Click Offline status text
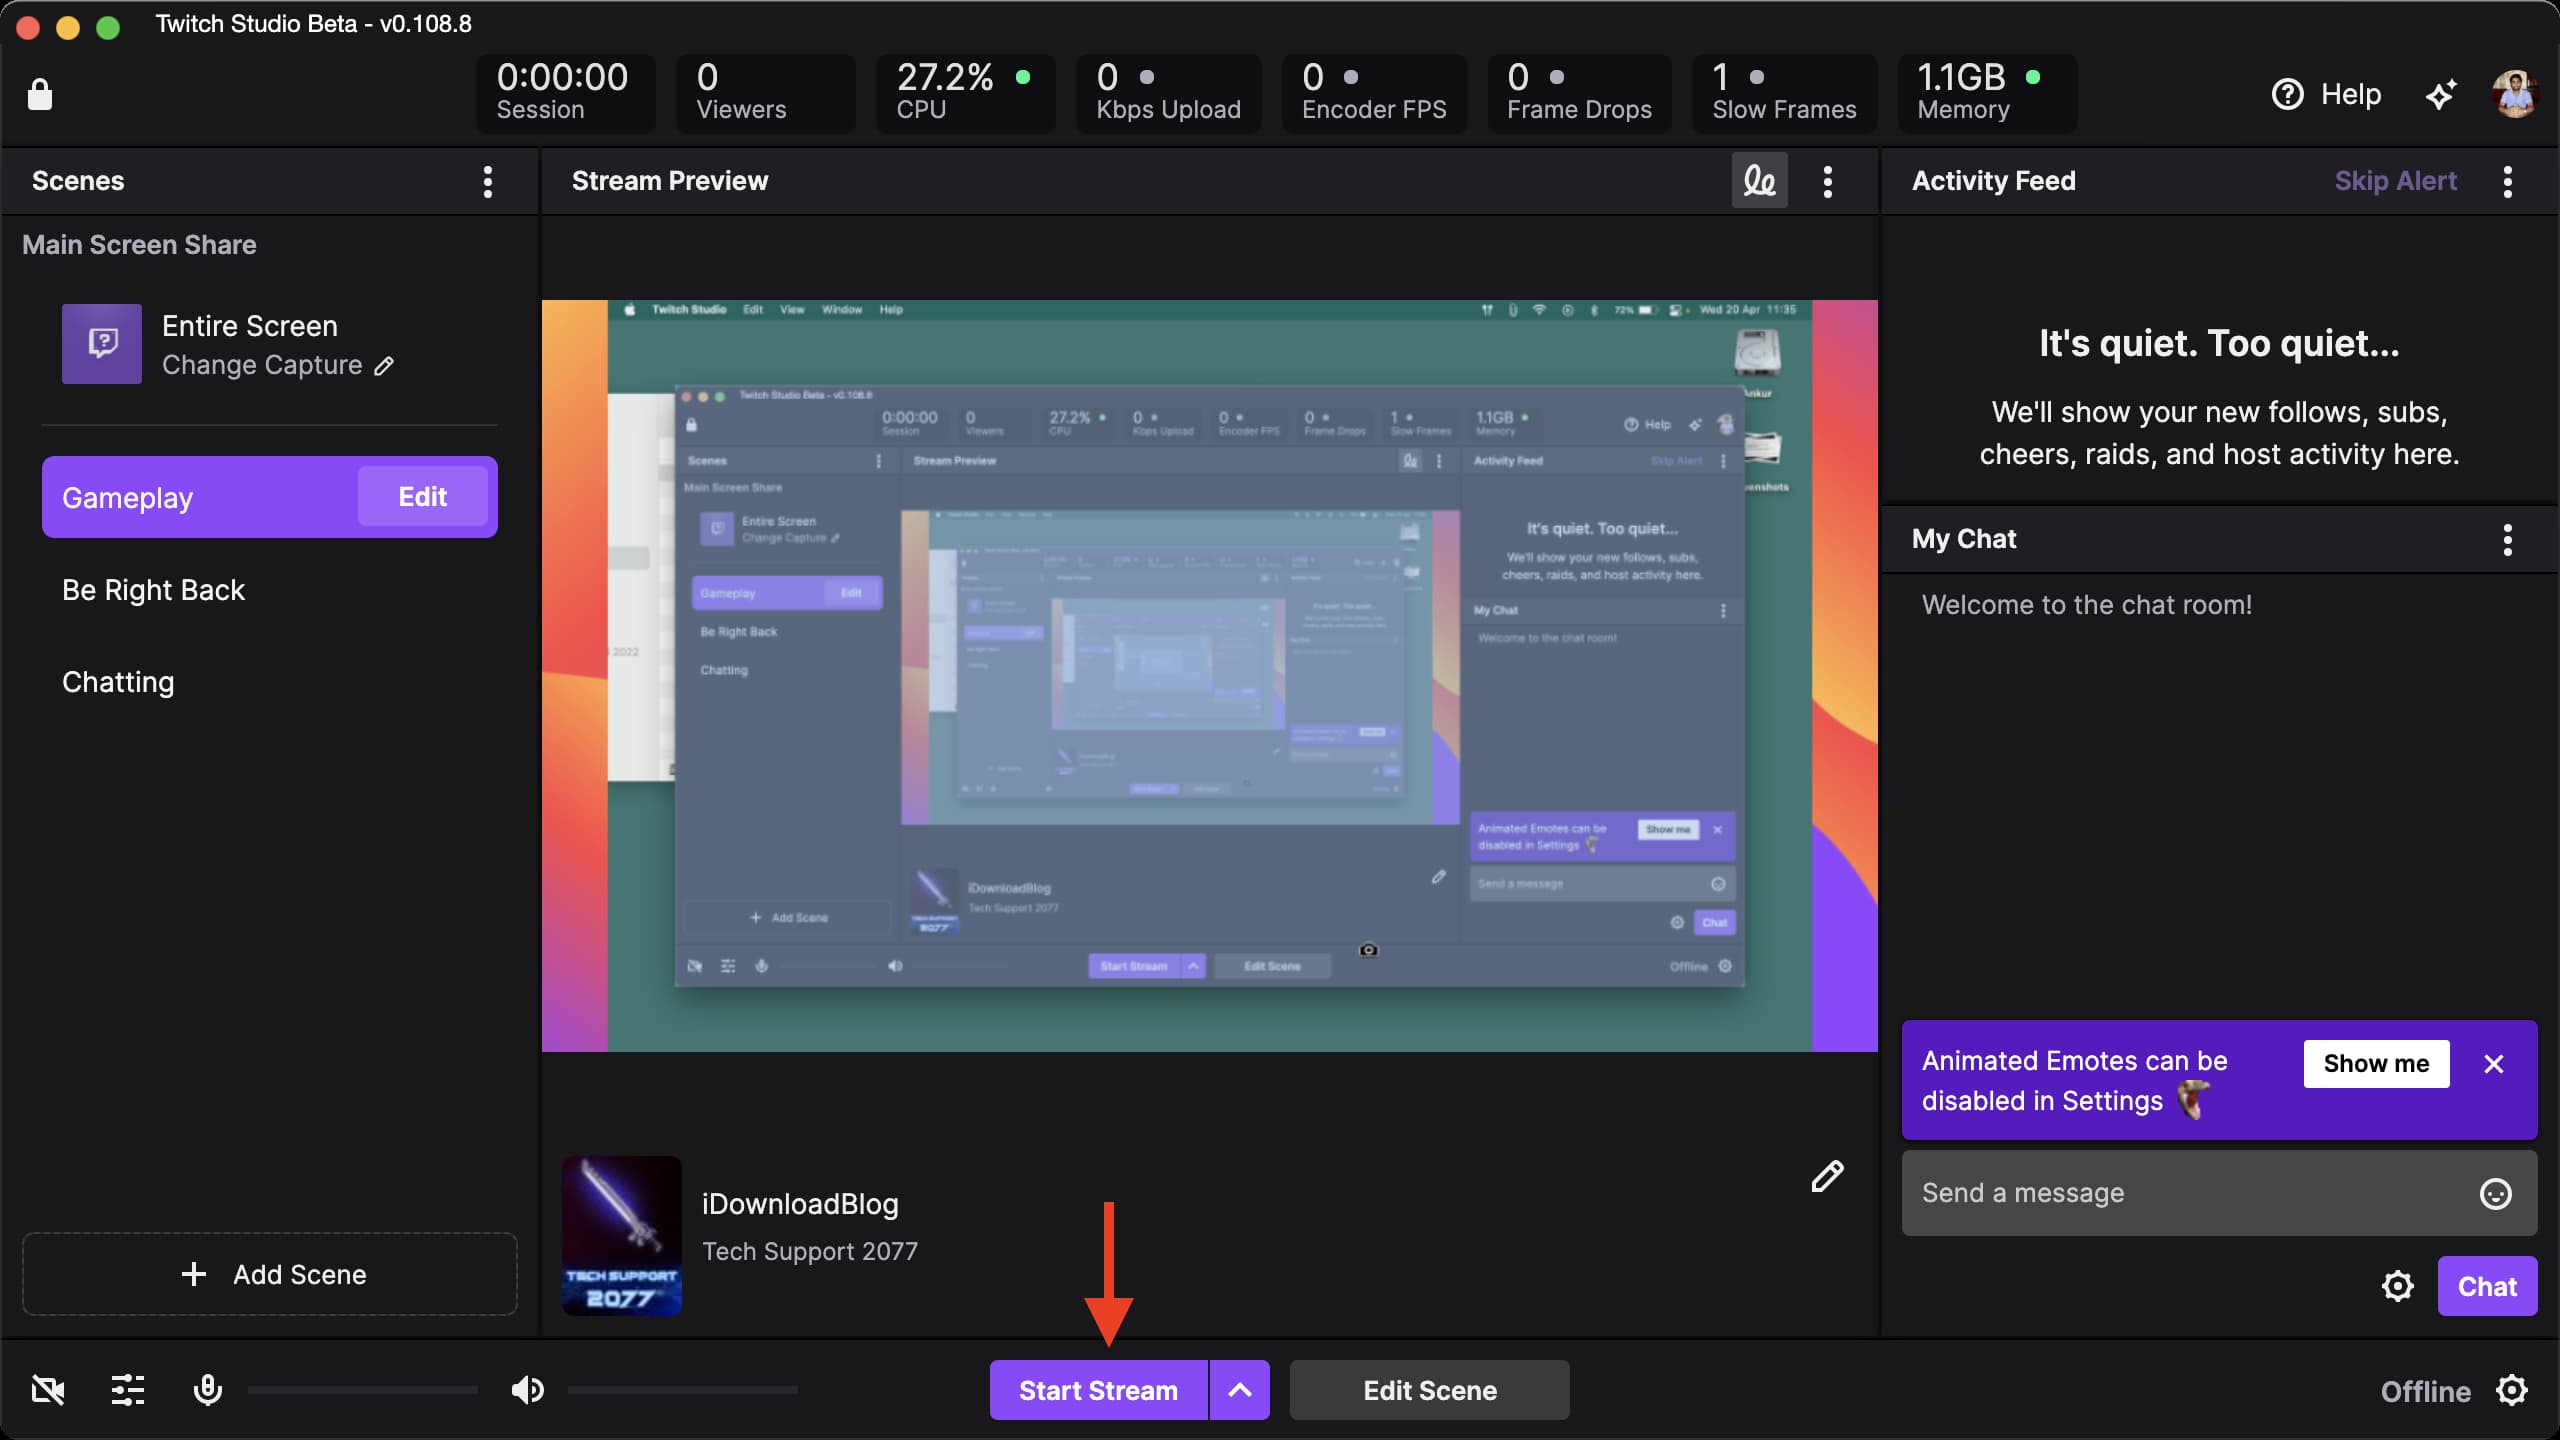This screenshot has width=2560, height=1440. click(x=2425, y=1391)
